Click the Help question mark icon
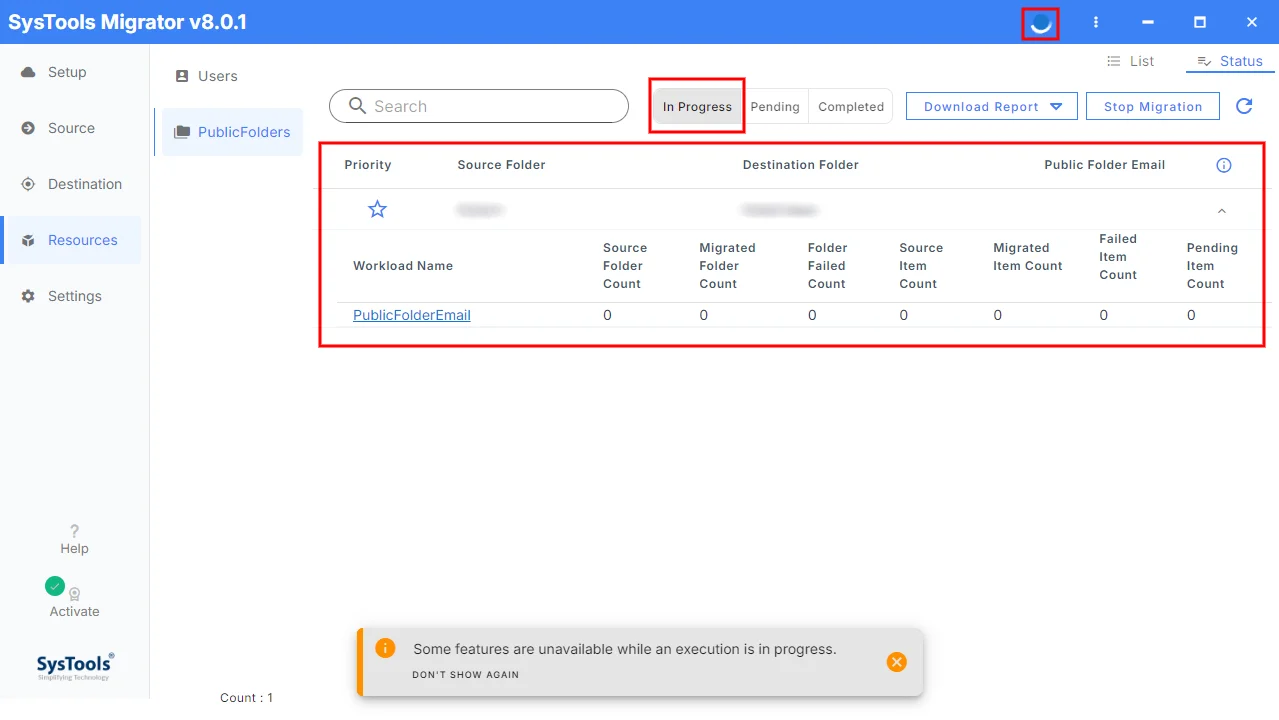 (74, 531)
